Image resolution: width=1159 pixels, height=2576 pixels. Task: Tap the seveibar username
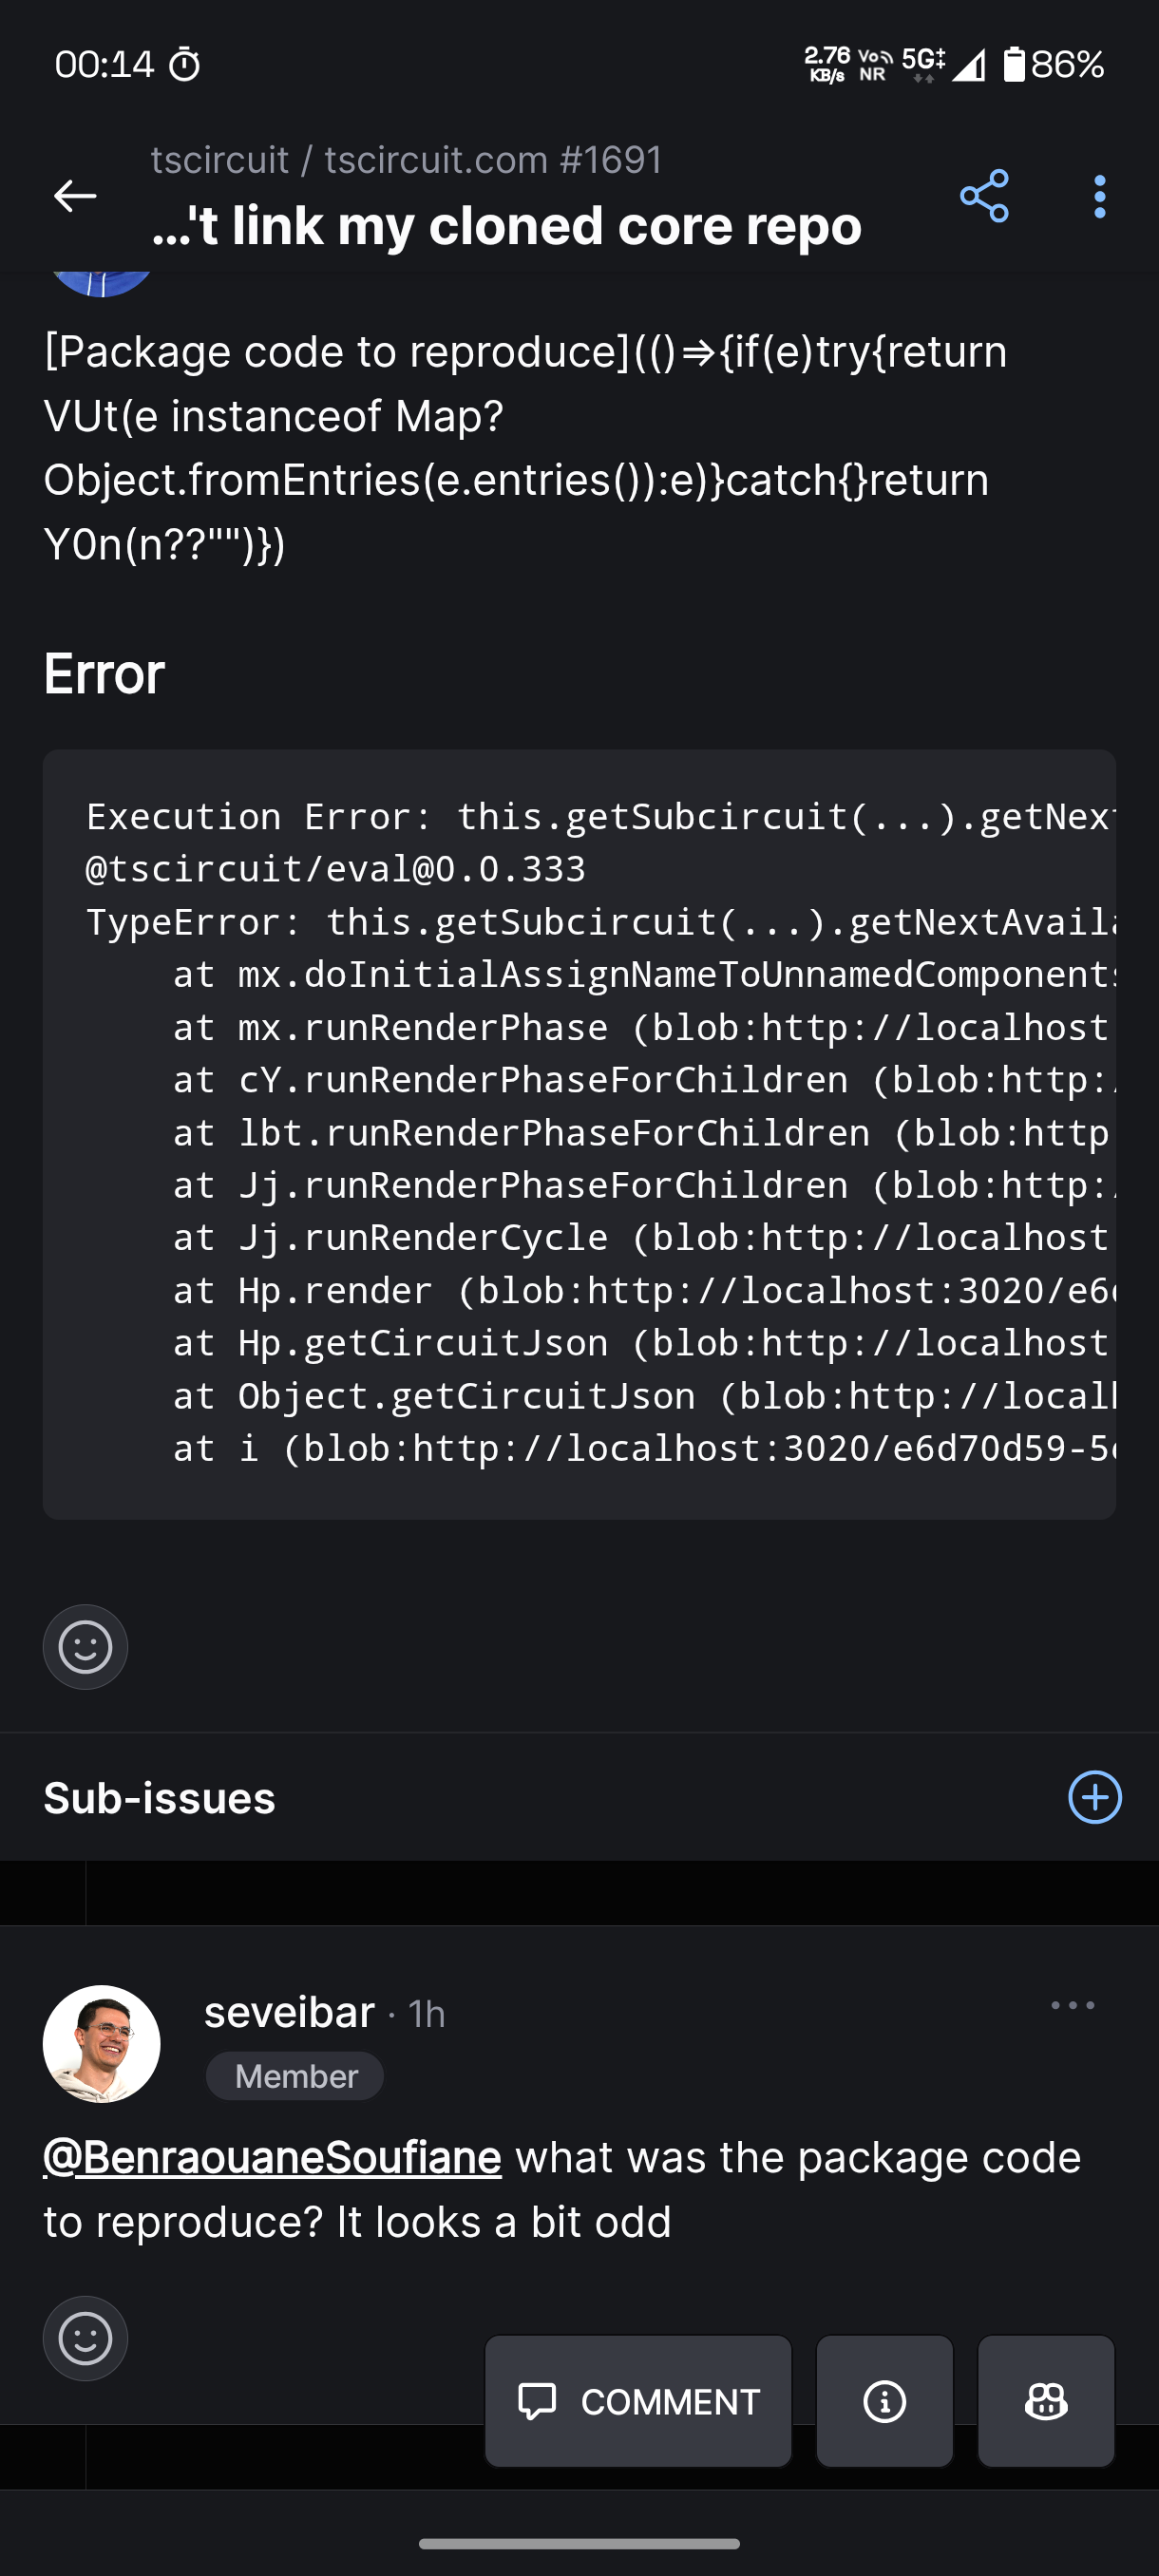pos(289,2012)
